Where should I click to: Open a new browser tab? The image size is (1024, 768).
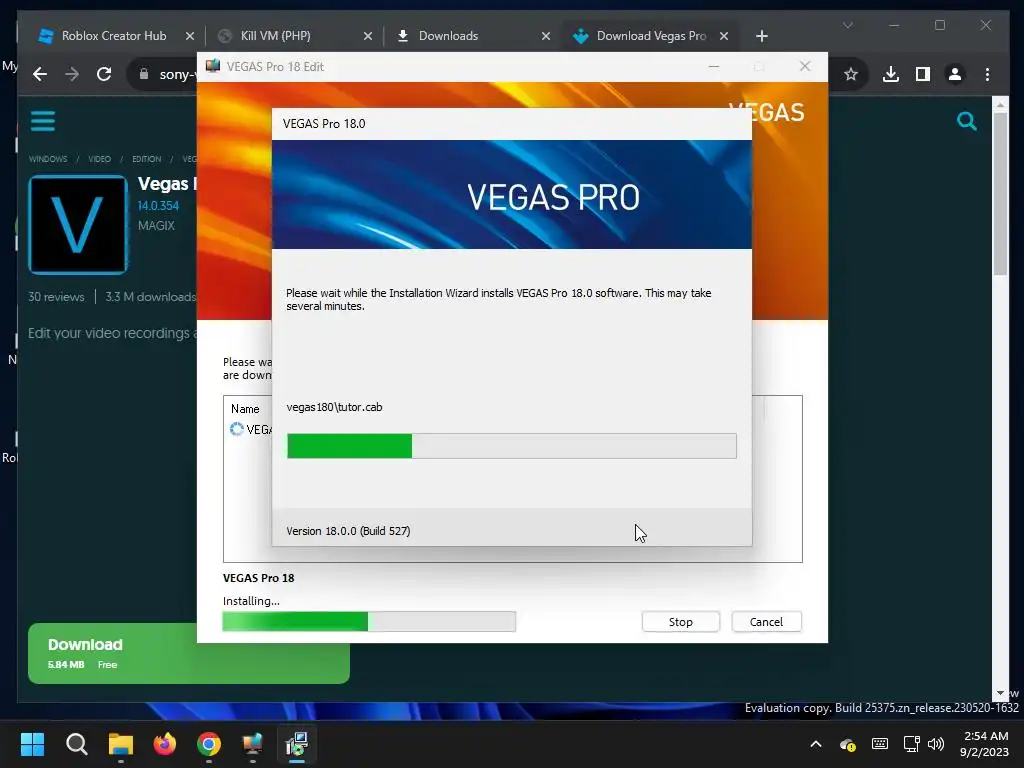(x=761, y=36)
